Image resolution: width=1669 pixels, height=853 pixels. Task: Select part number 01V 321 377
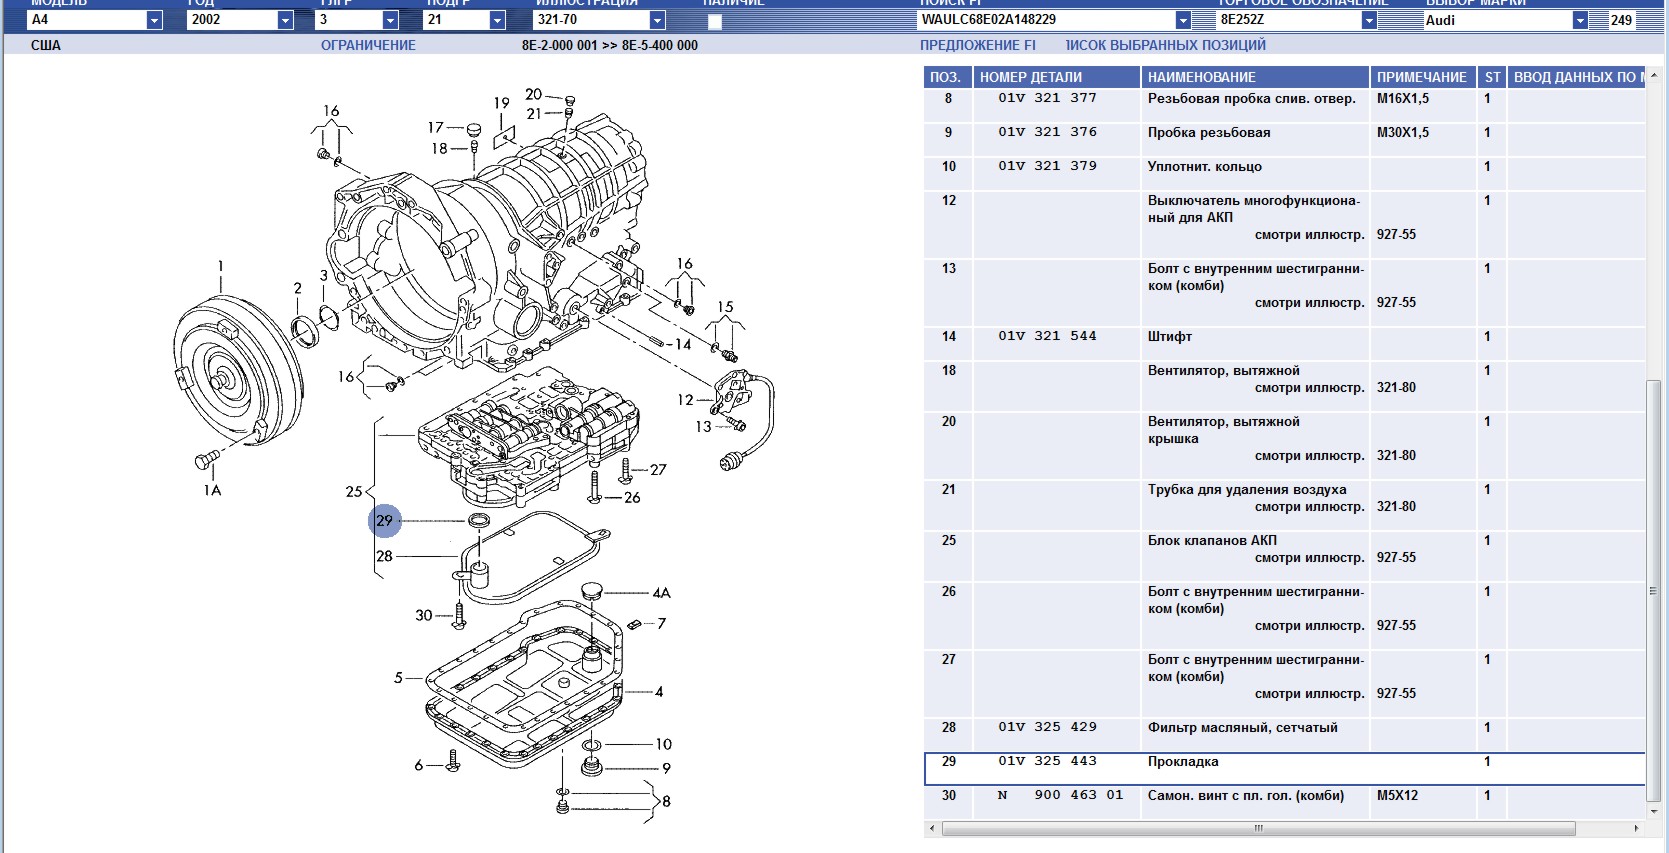(x=1047, y=98)
